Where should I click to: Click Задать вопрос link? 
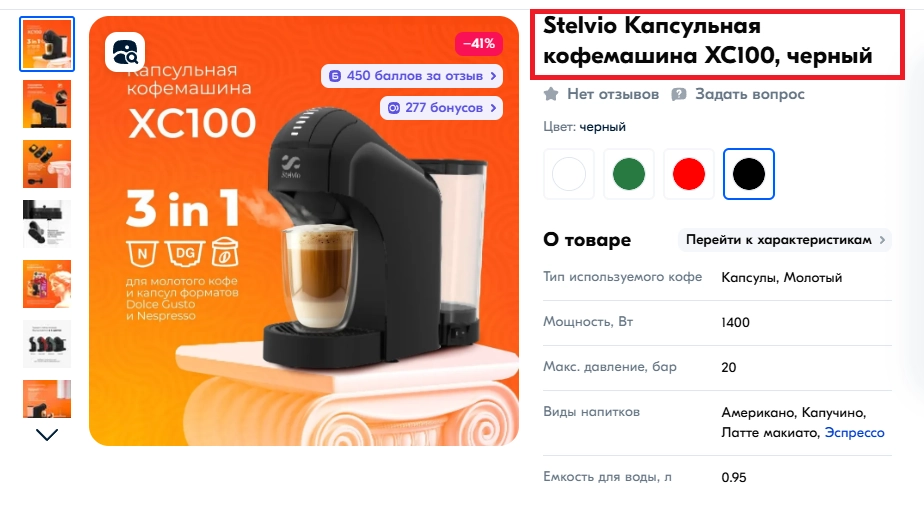[x=750, y=94]
